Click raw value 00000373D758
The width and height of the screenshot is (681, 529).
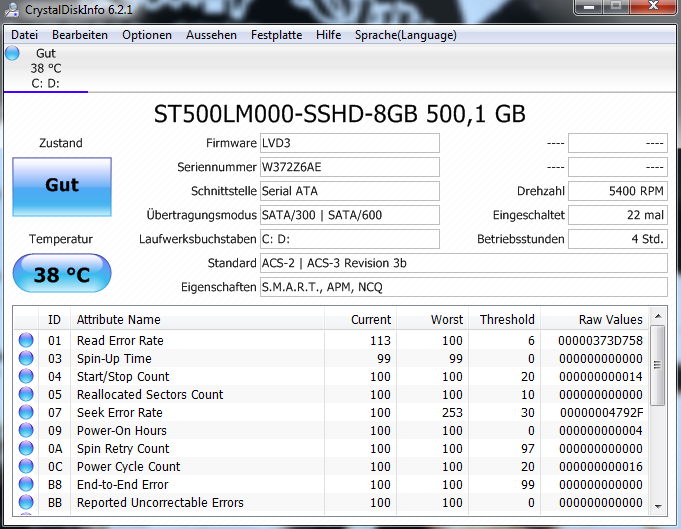[x=600, y=341]
